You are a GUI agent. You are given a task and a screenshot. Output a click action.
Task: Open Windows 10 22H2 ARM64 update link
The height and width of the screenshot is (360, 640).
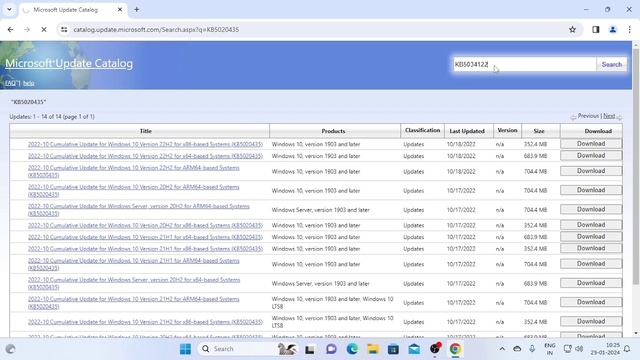pos(133,171)
